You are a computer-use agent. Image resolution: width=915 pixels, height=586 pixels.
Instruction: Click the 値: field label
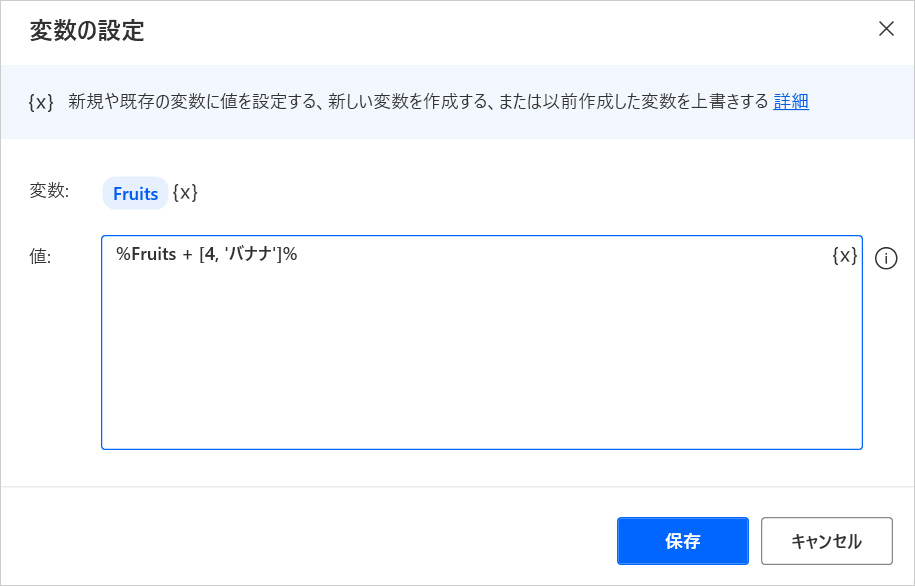pos(41,256)
